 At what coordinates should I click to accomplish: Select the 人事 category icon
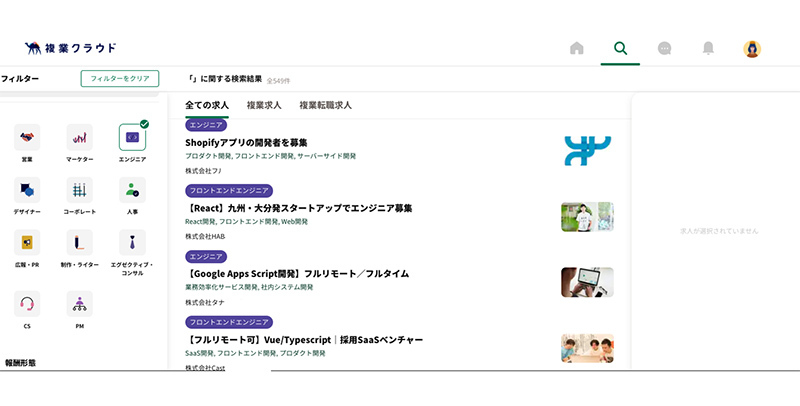click(x=132, y=190)
